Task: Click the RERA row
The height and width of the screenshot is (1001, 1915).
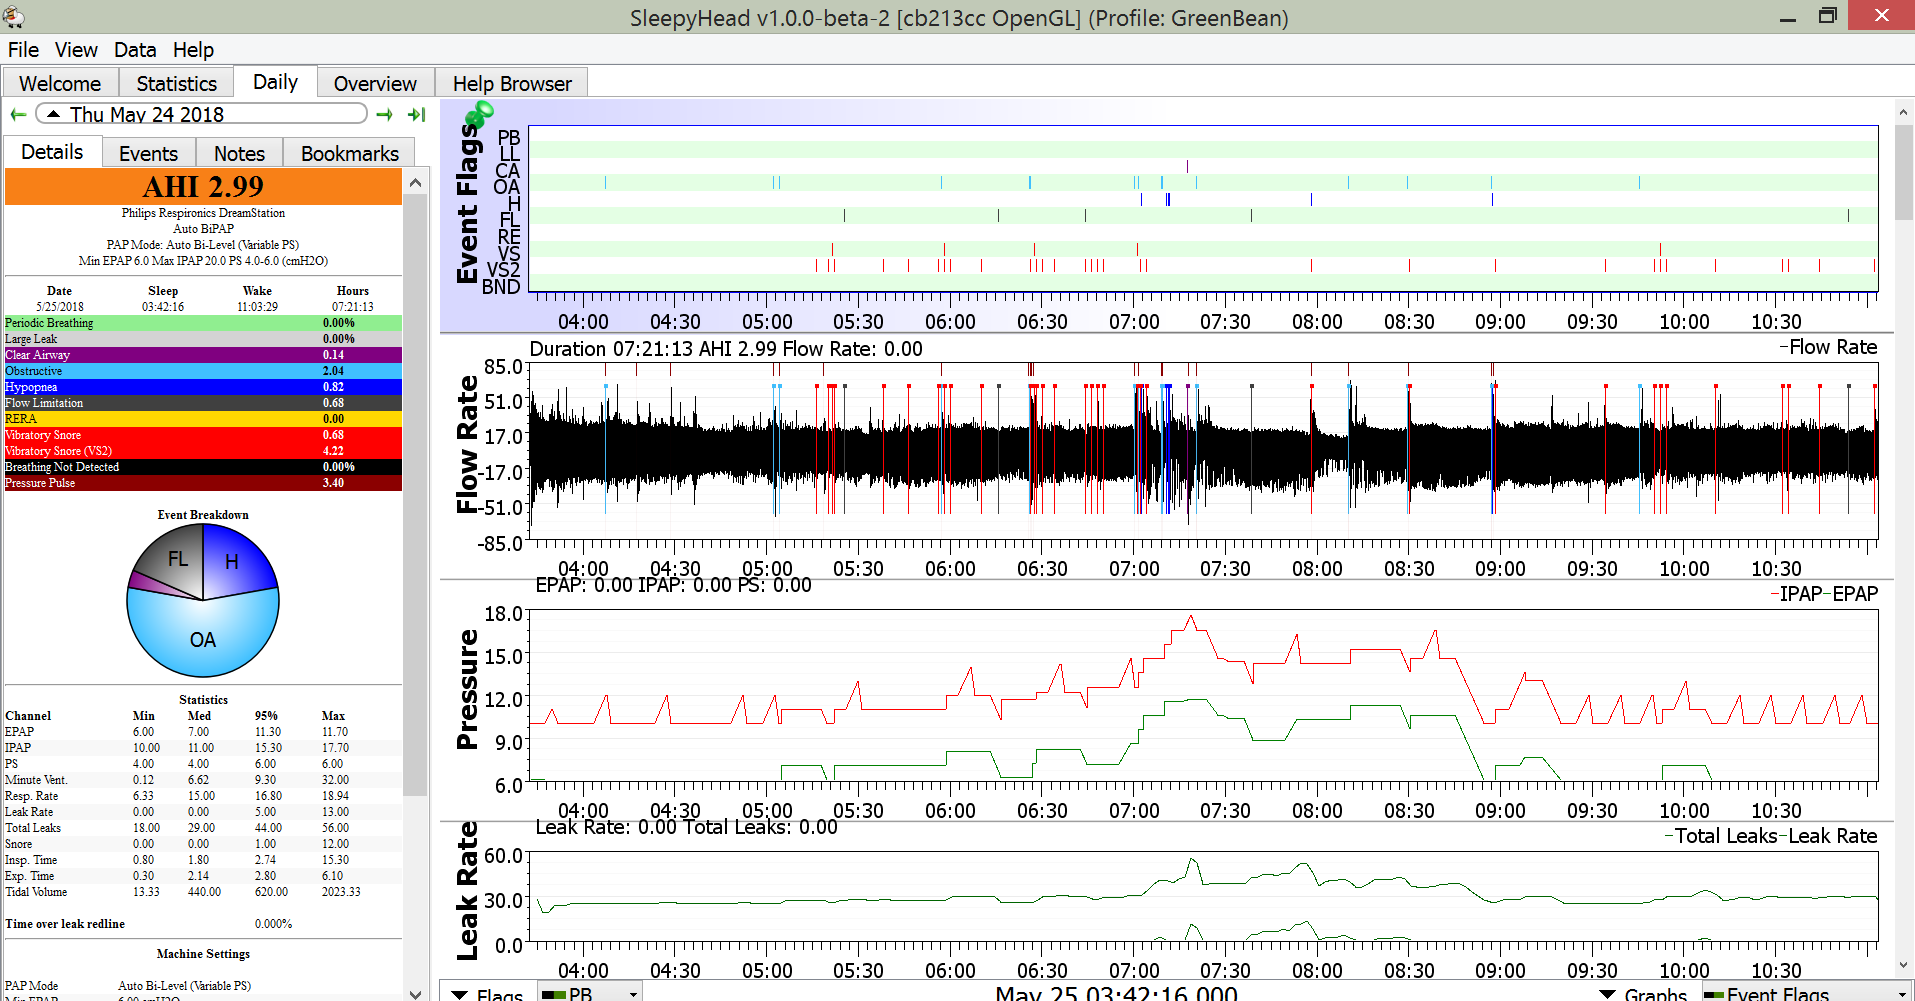Action: [203, 419]
